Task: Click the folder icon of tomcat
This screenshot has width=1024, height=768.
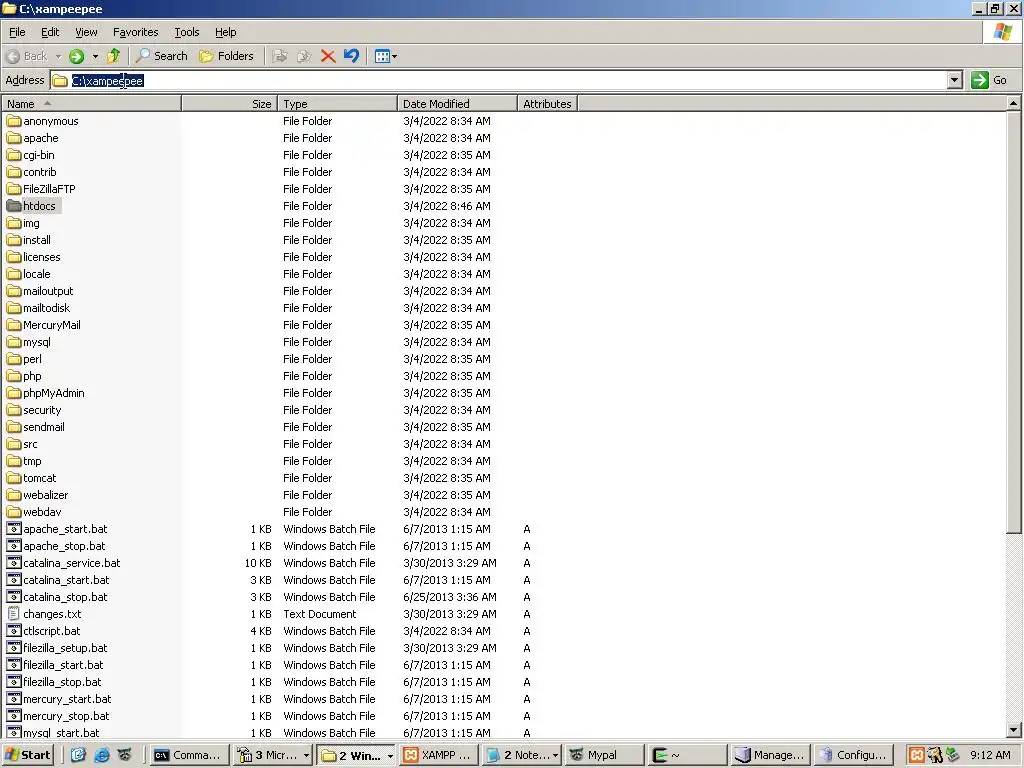Action: (14, 477)
